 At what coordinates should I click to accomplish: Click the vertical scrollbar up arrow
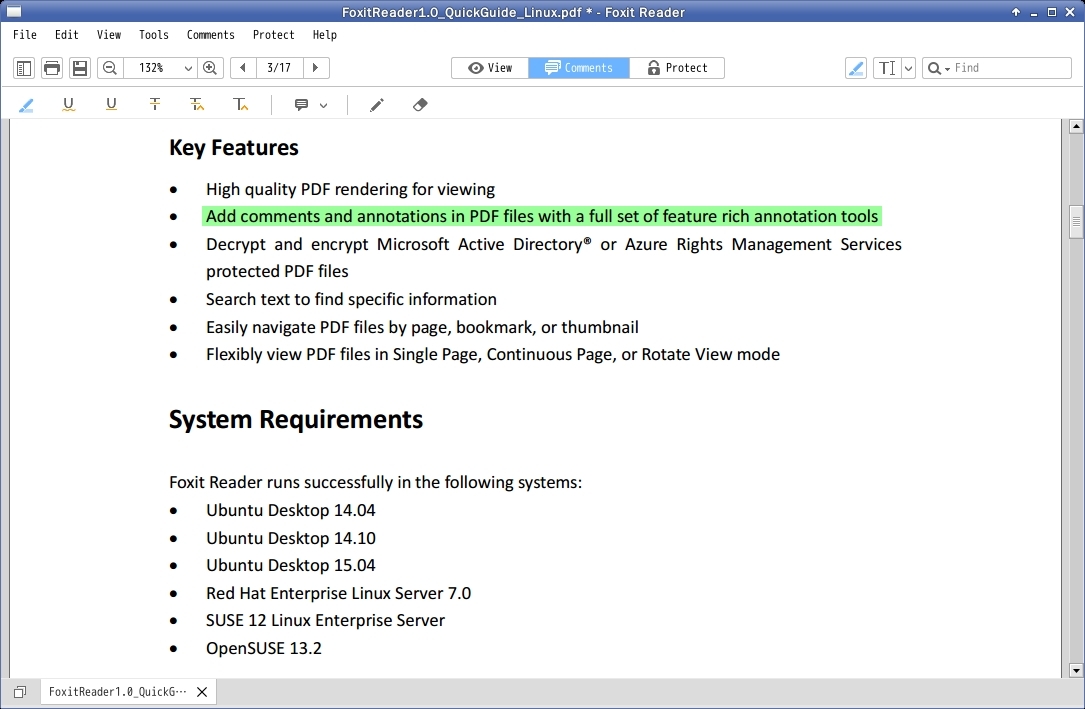coord(1076,127)
